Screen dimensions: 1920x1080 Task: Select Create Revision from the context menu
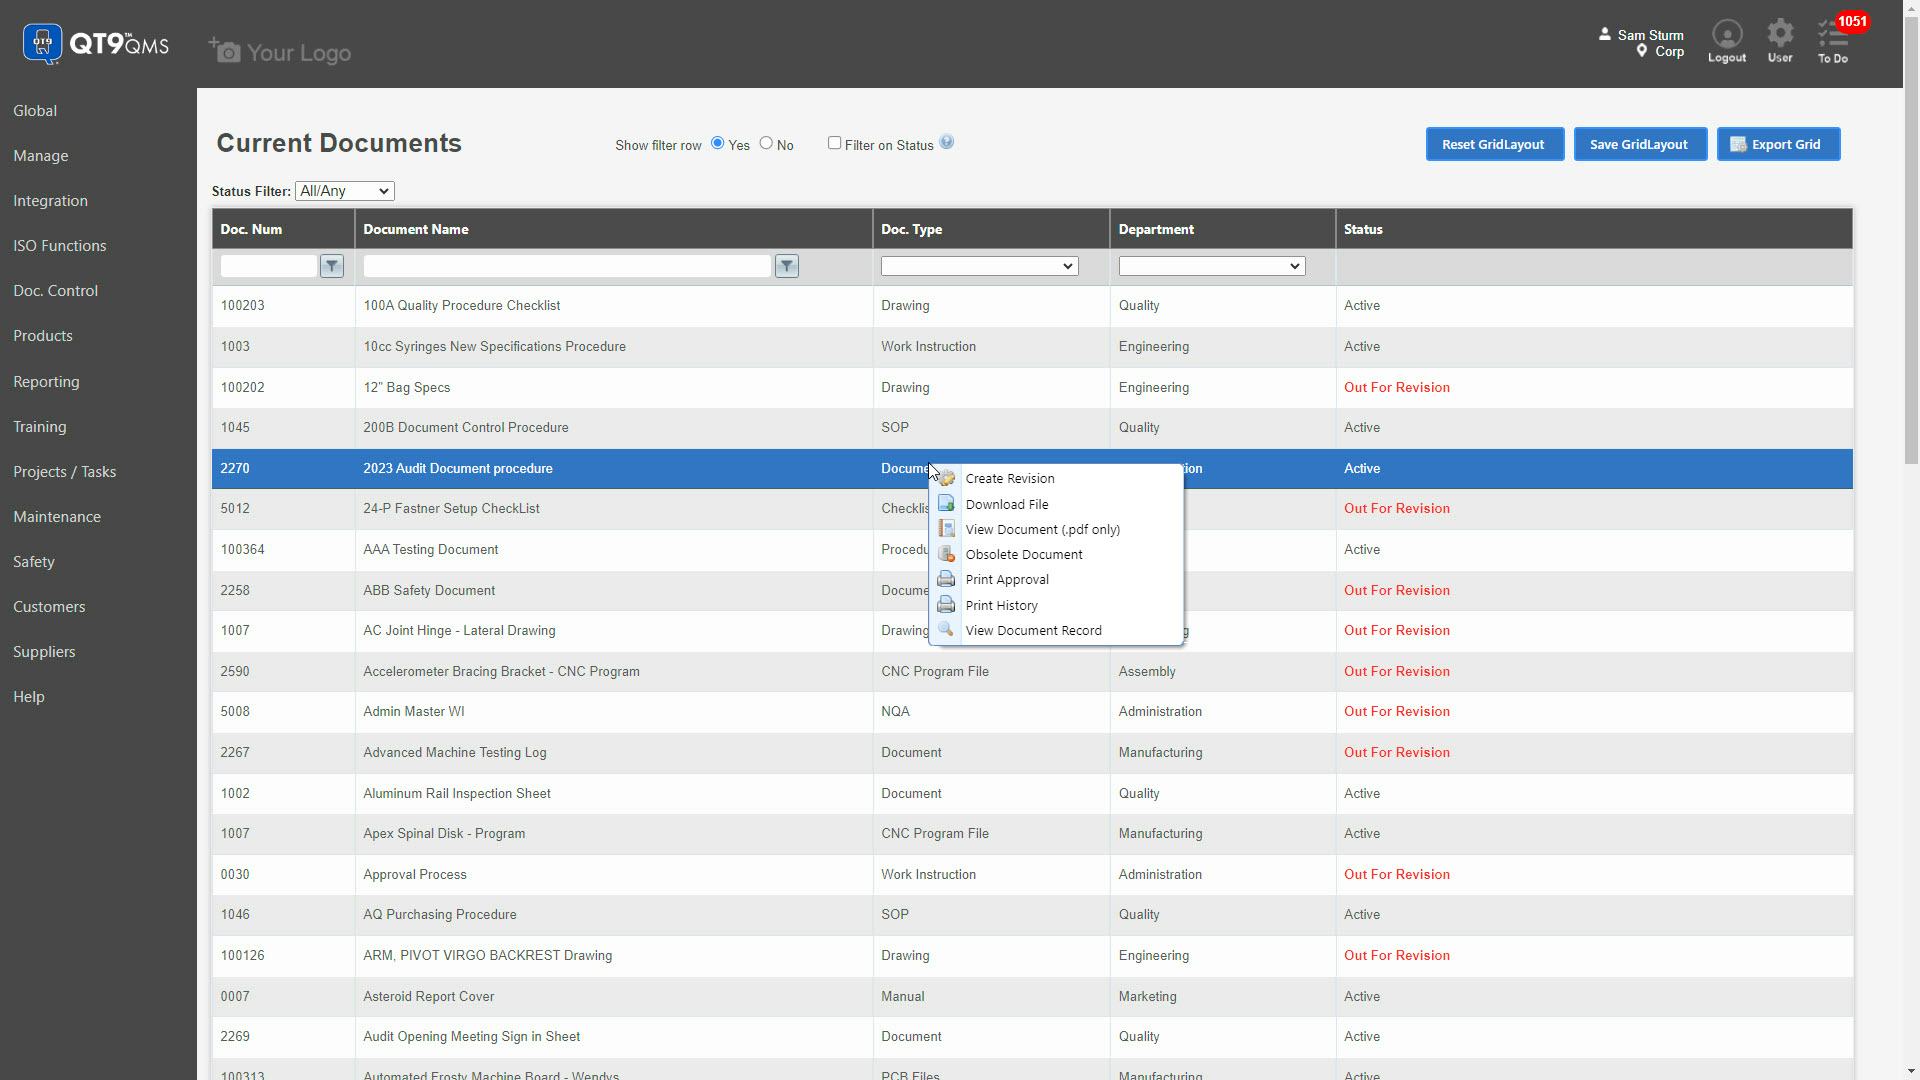point(1010,478)
